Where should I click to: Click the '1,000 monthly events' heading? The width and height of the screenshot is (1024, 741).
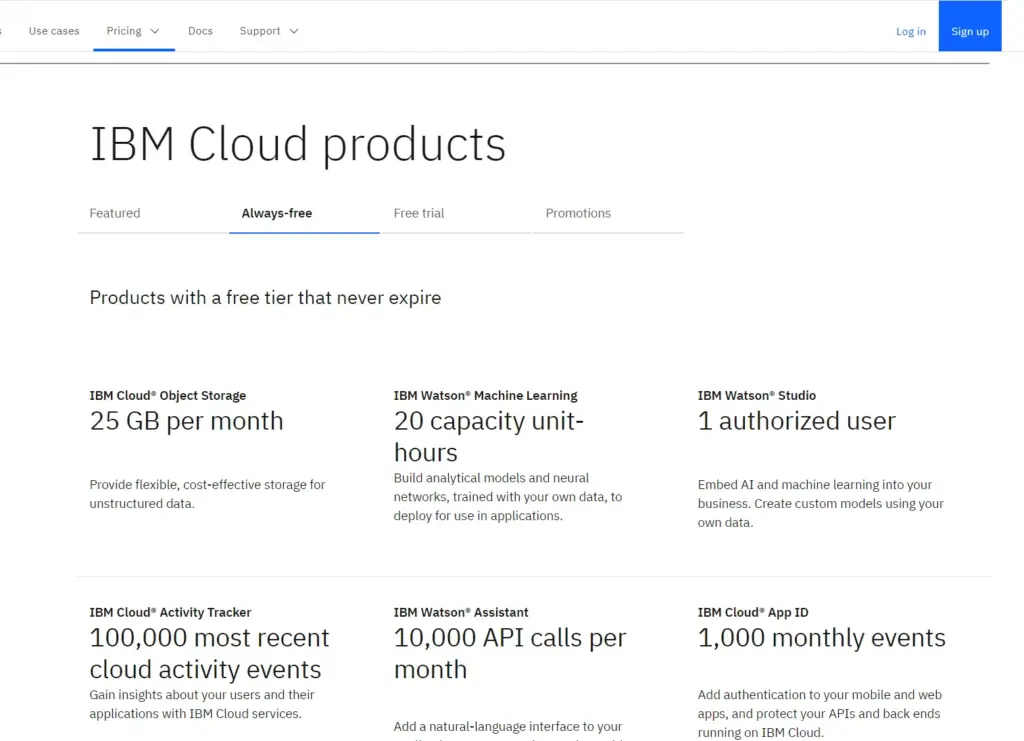(822, 638)
